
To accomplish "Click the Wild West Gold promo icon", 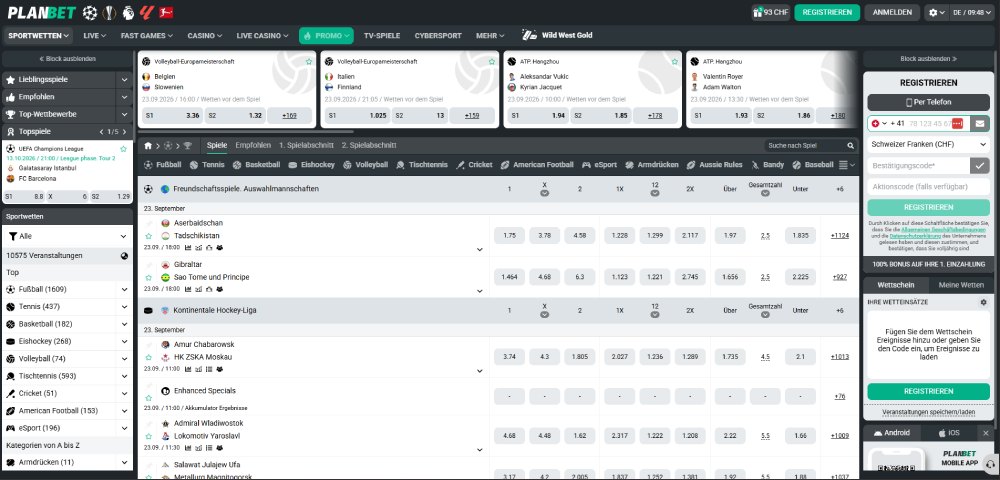I will click(x=529, y=35).
